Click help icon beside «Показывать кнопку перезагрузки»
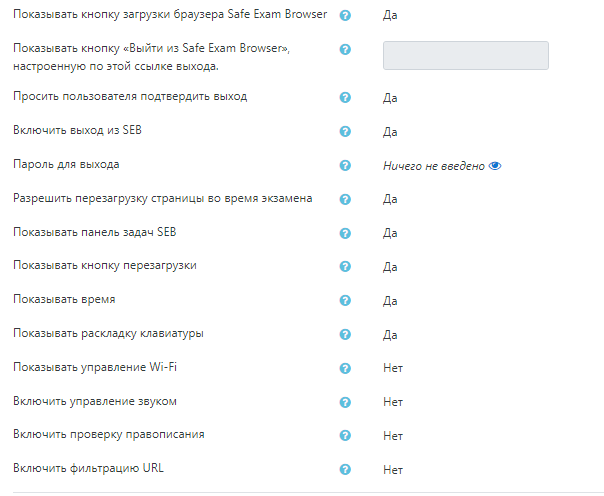The height and width of the screenshot is (496, 604). coord(345,267)
